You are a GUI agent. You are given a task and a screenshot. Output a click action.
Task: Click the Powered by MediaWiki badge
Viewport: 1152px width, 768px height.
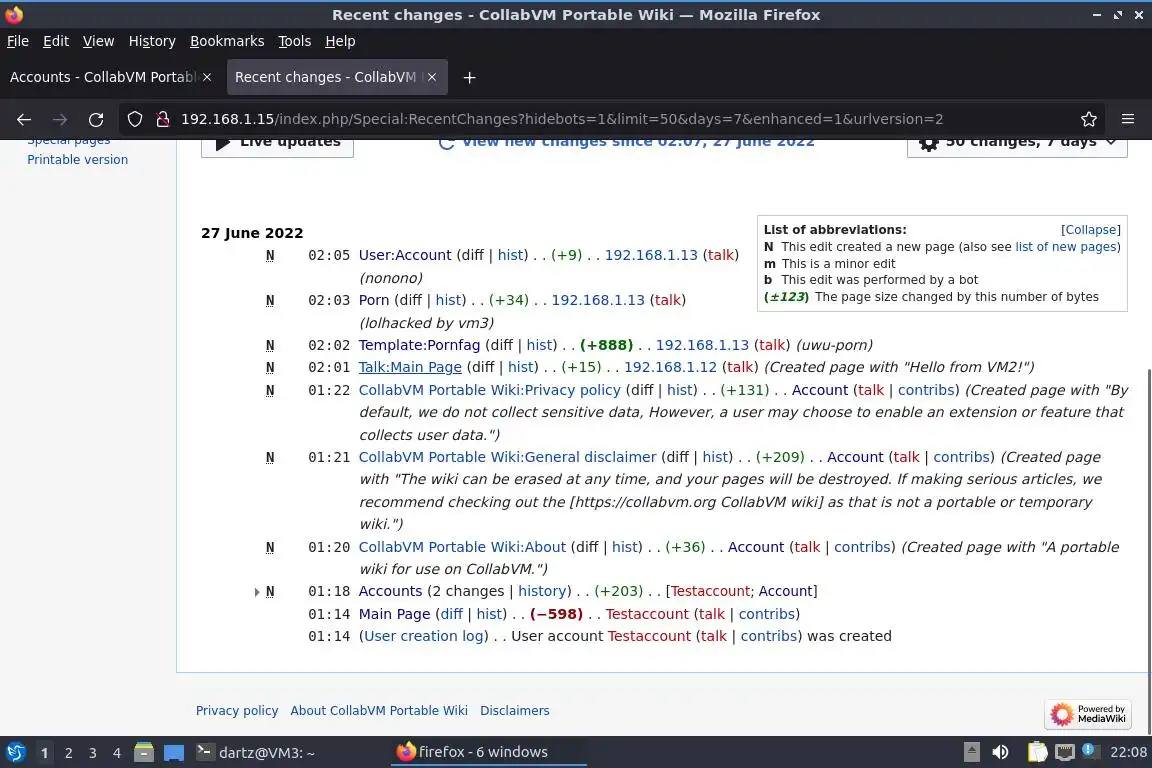tap(1087, 714)
